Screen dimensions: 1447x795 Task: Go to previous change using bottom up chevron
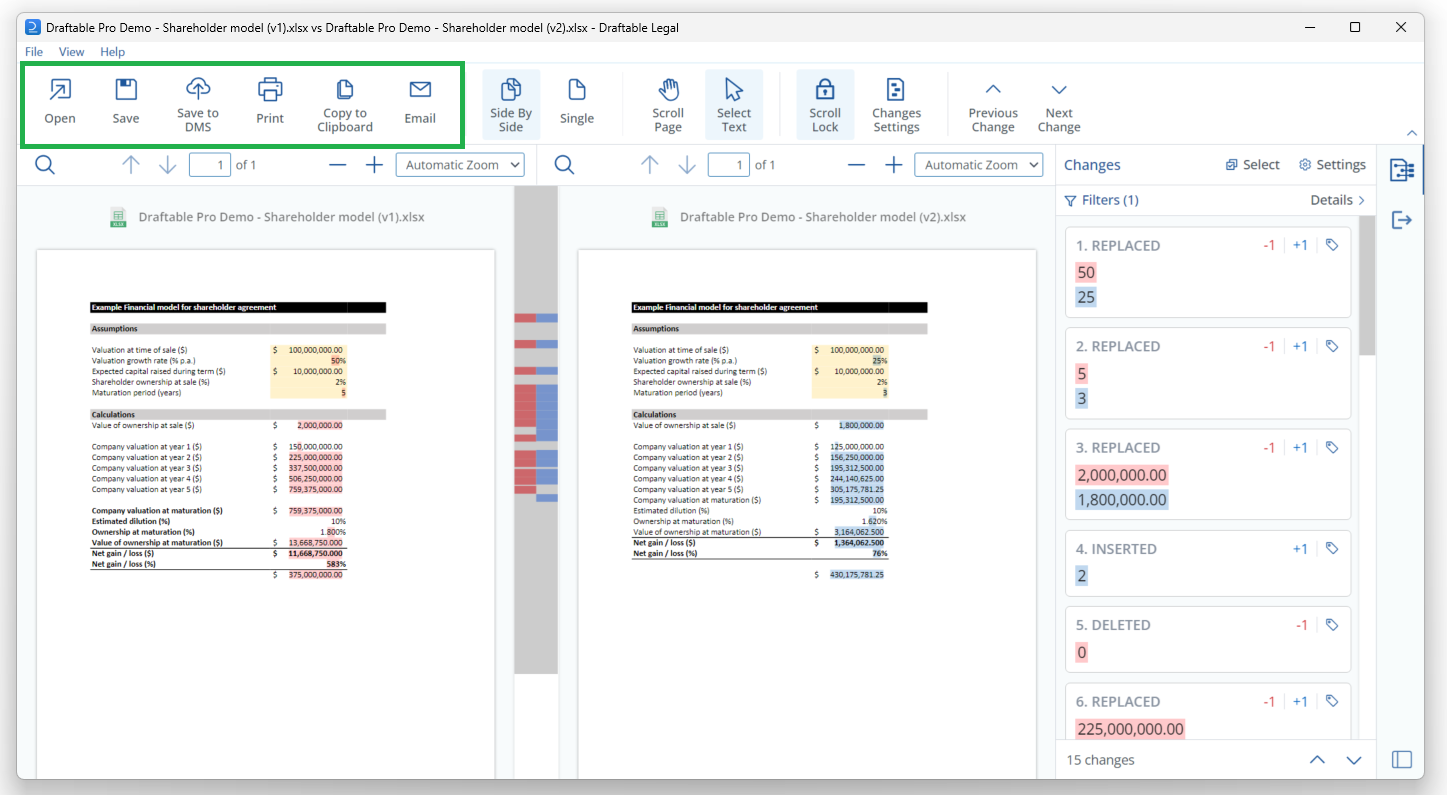(1318, 760)
